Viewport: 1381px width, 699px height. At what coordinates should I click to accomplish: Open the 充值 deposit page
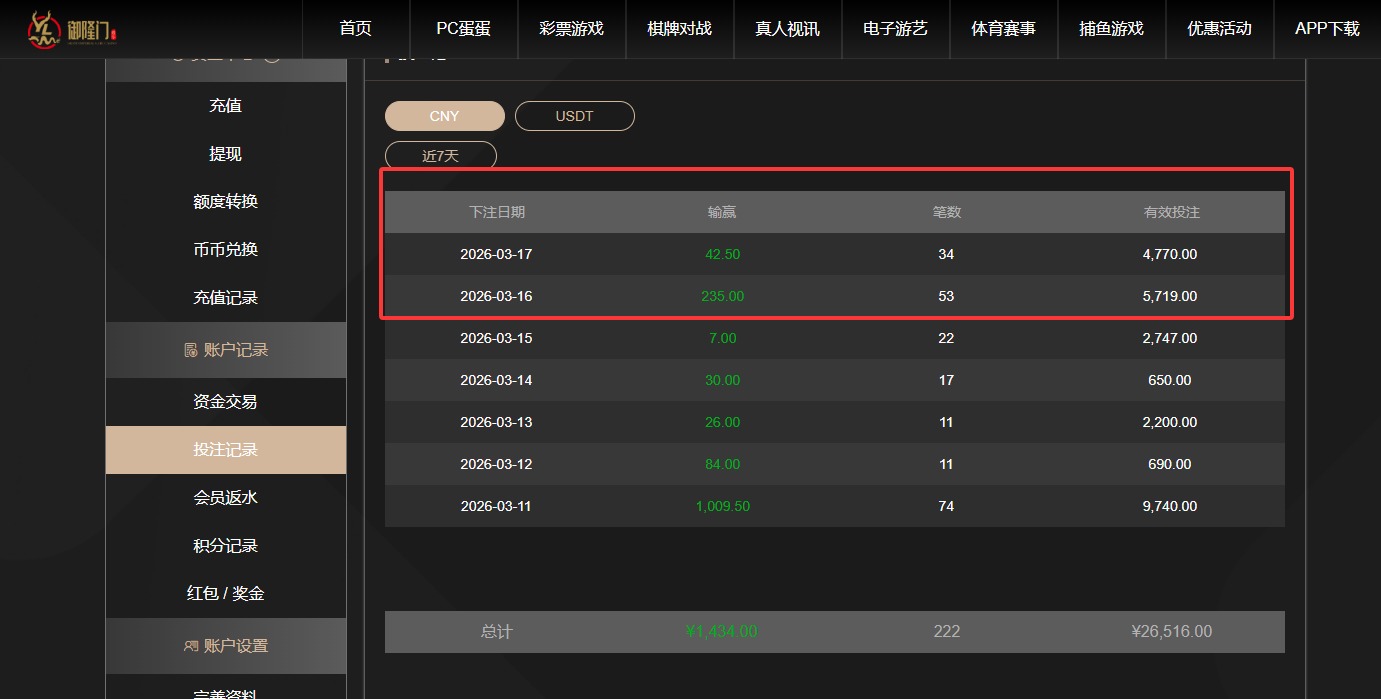(225, 105)
